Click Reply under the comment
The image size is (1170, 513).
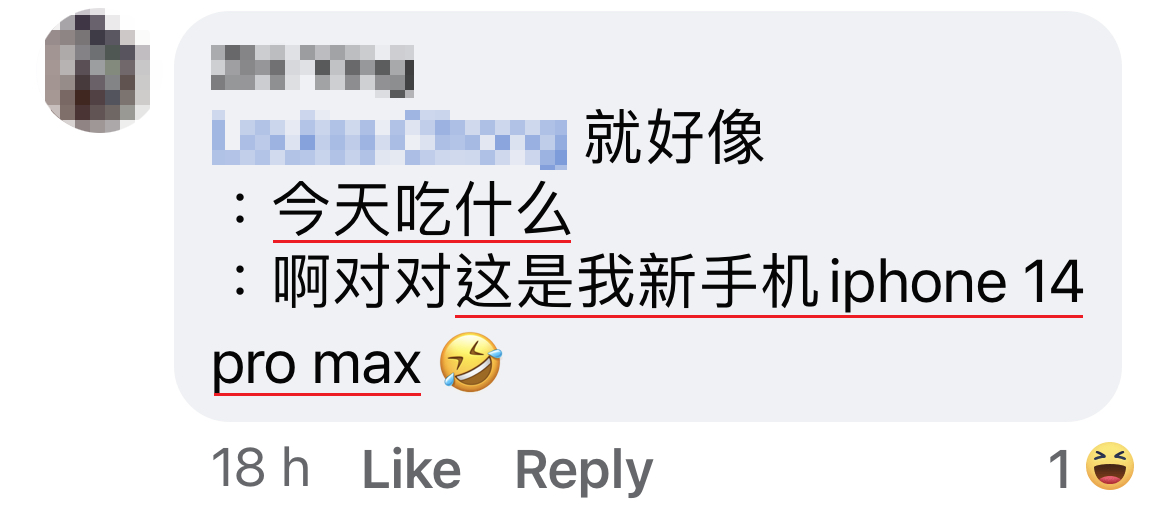(x=584, y=471)
